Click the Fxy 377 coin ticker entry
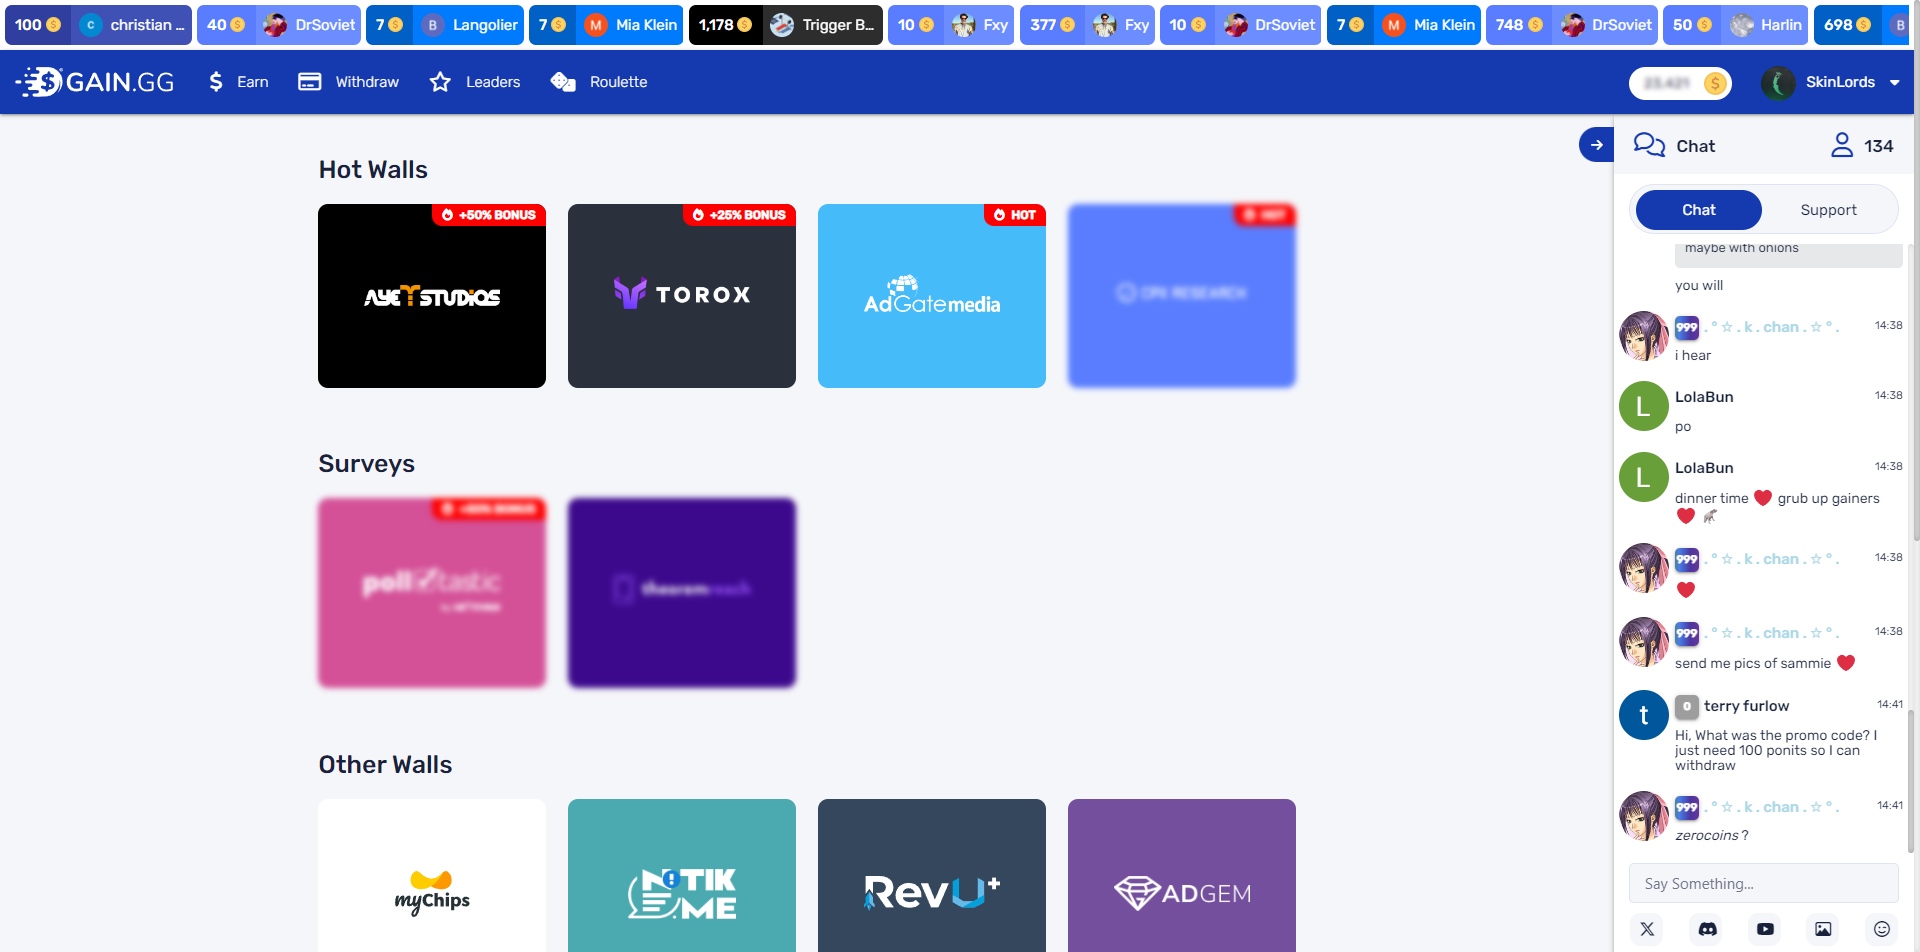The height and width of the screenshot is (952, 1920). coord(1088,25)
